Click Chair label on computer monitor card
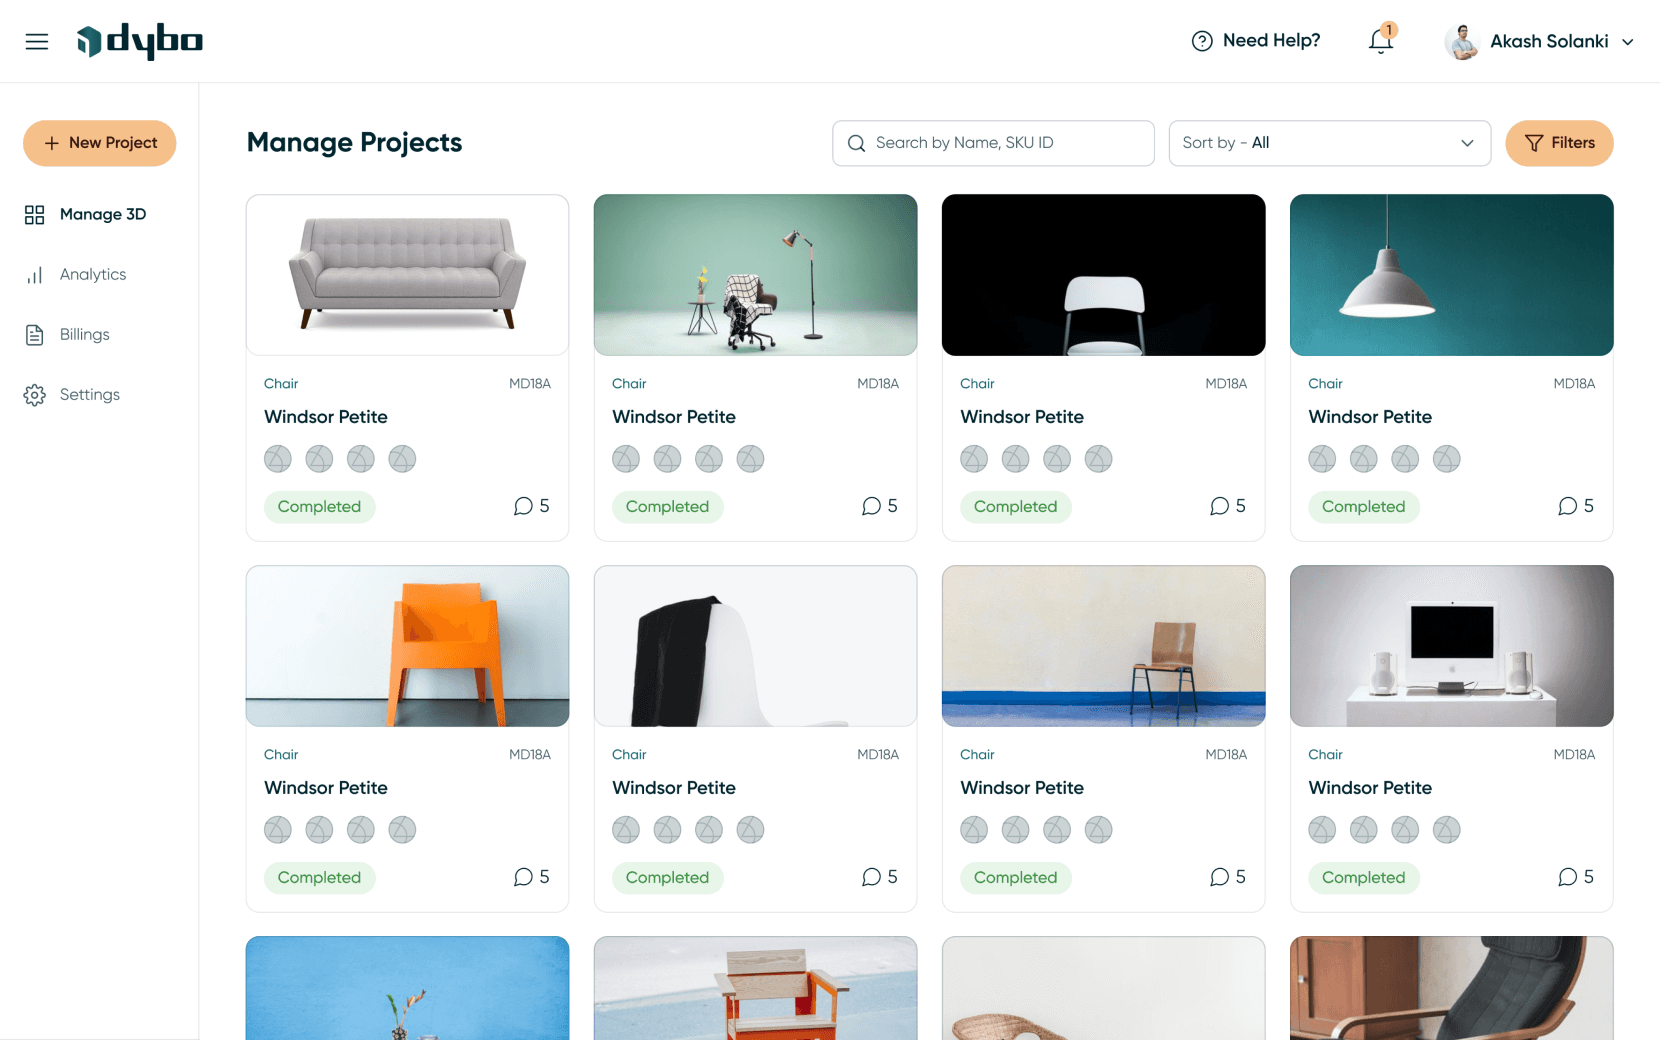Viewport: 1660px width, 1040px height. click(1325, 755)
